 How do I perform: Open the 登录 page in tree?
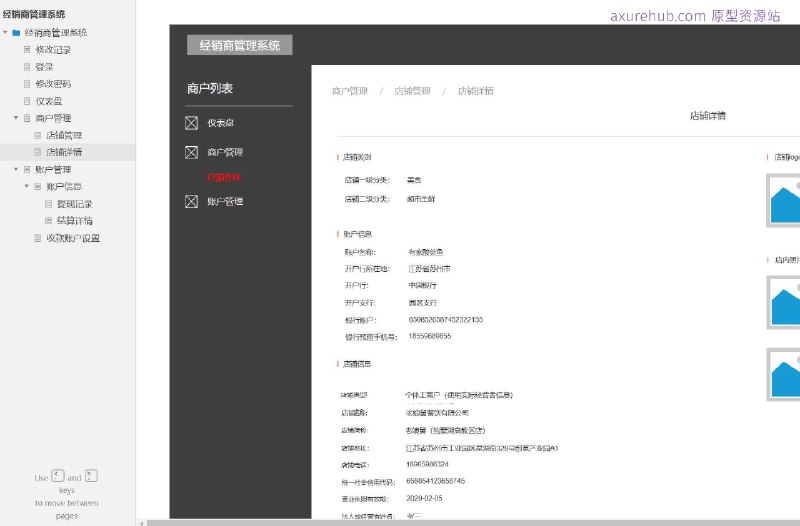(44, 67)
